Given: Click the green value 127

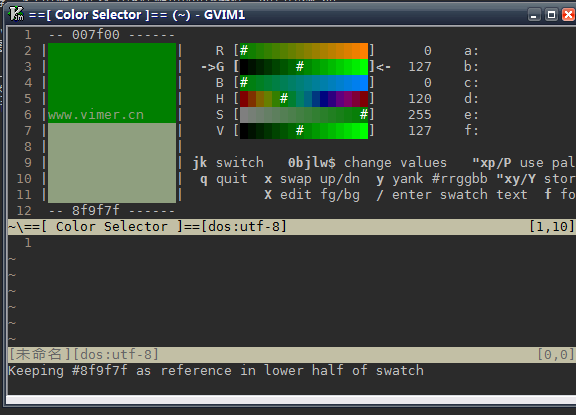Looking at the screenshot, I should [420, 67].
